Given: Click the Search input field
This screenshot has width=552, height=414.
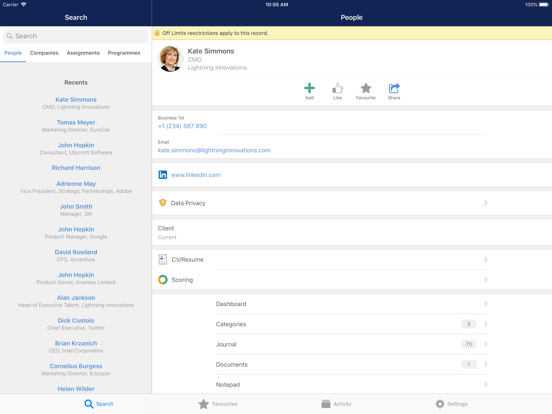Looking at the screenshot, I should [76, 36].
